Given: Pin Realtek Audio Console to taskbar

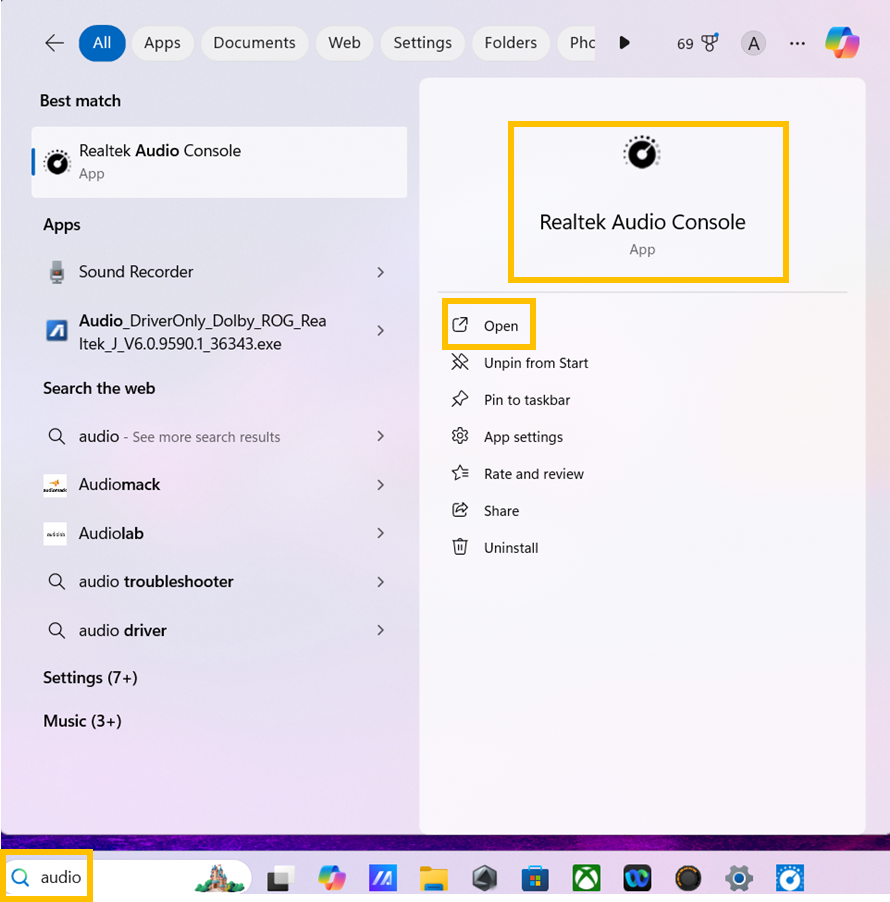Looking at the screenshot, I should [x=526, y=400].
